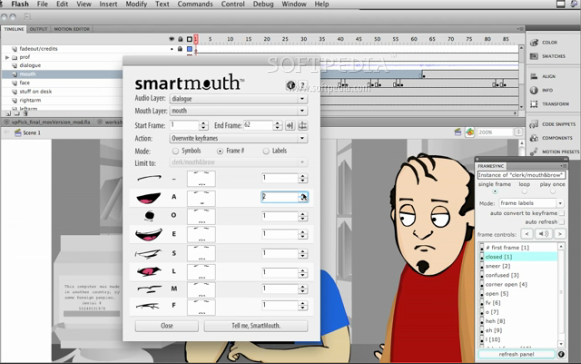This screenshot has height=364, width=581.
Task: Select the play once radio in FrameSync
Action: [x=552, y=192]
